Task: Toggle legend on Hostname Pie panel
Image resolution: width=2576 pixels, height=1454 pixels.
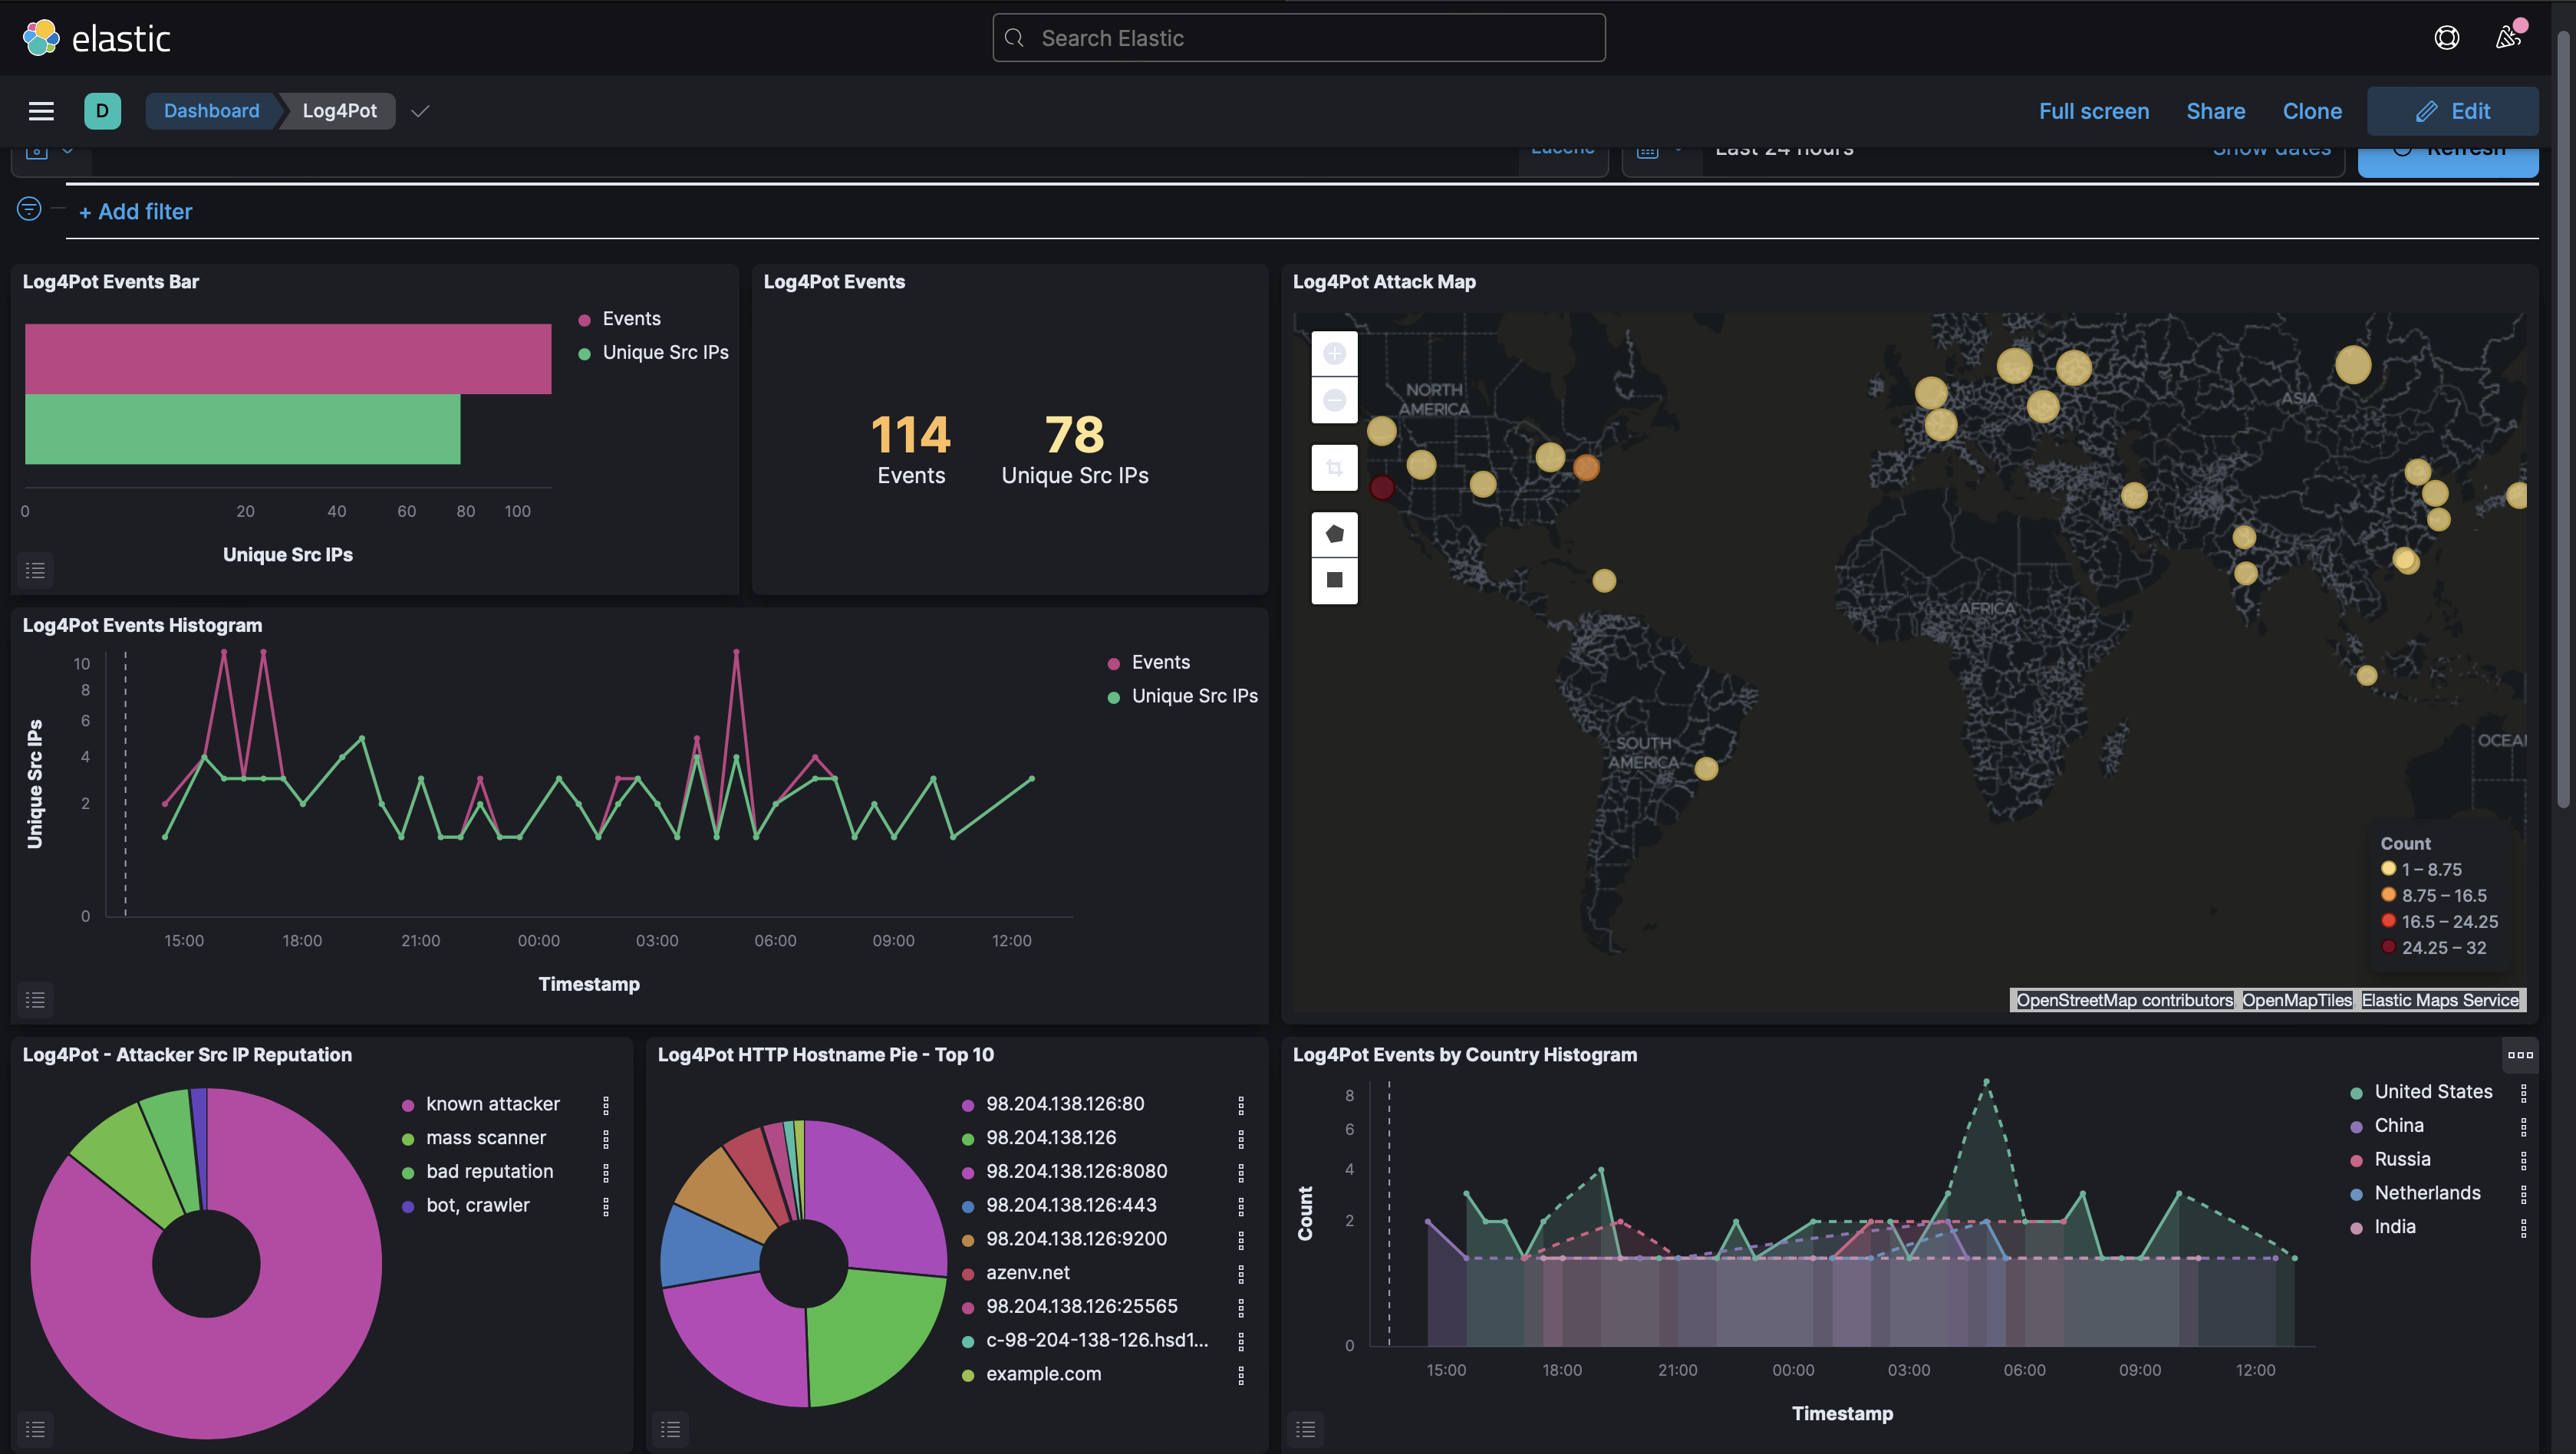Action: click(670, 1429)
